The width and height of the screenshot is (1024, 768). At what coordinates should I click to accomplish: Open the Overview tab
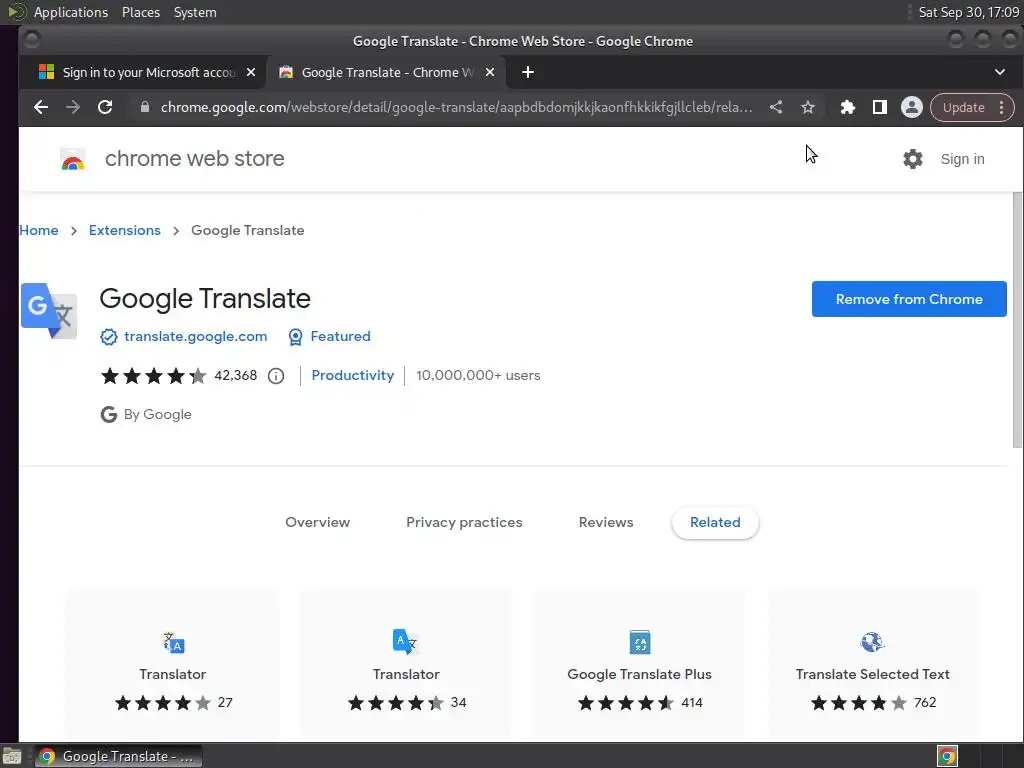(x=317, y=522)
